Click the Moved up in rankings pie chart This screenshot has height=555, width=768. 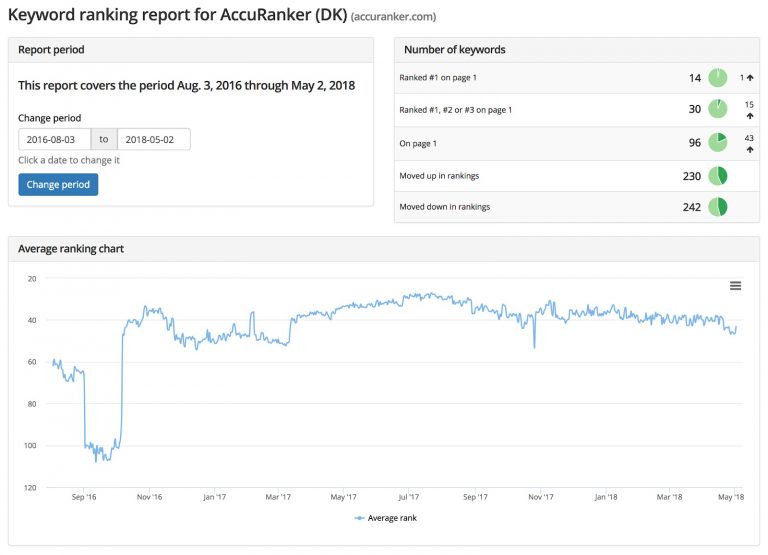pyautogui.click(x=717, y=176)
